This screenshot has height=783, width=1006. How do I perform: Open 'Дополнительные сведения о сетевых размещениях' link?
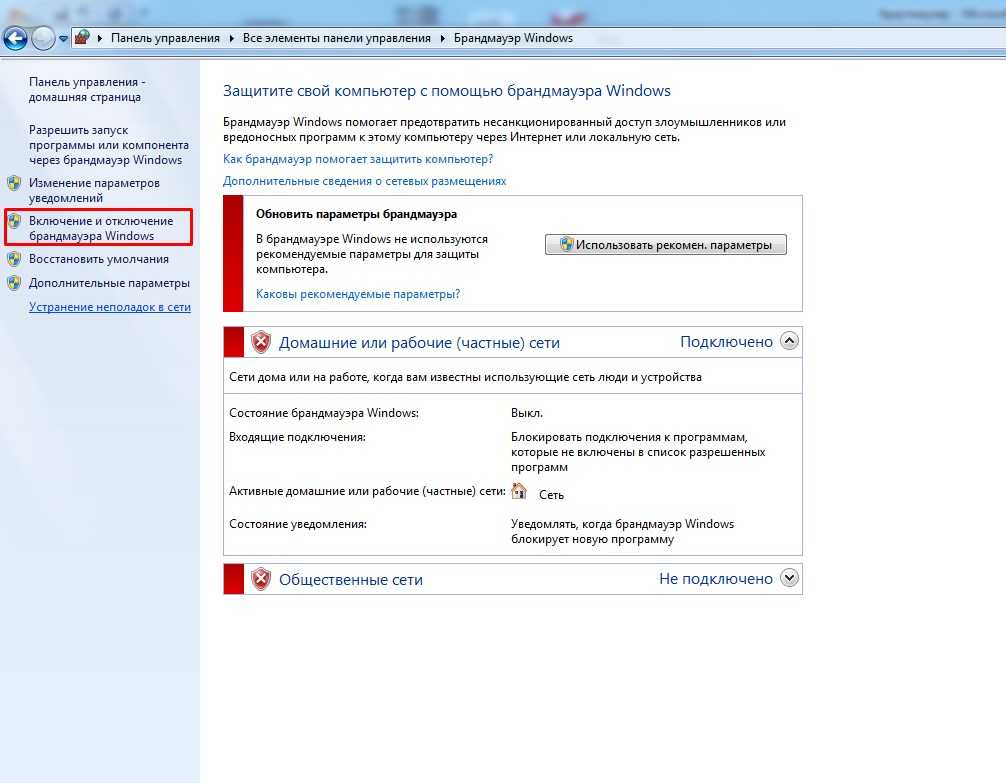coord(364,181)
